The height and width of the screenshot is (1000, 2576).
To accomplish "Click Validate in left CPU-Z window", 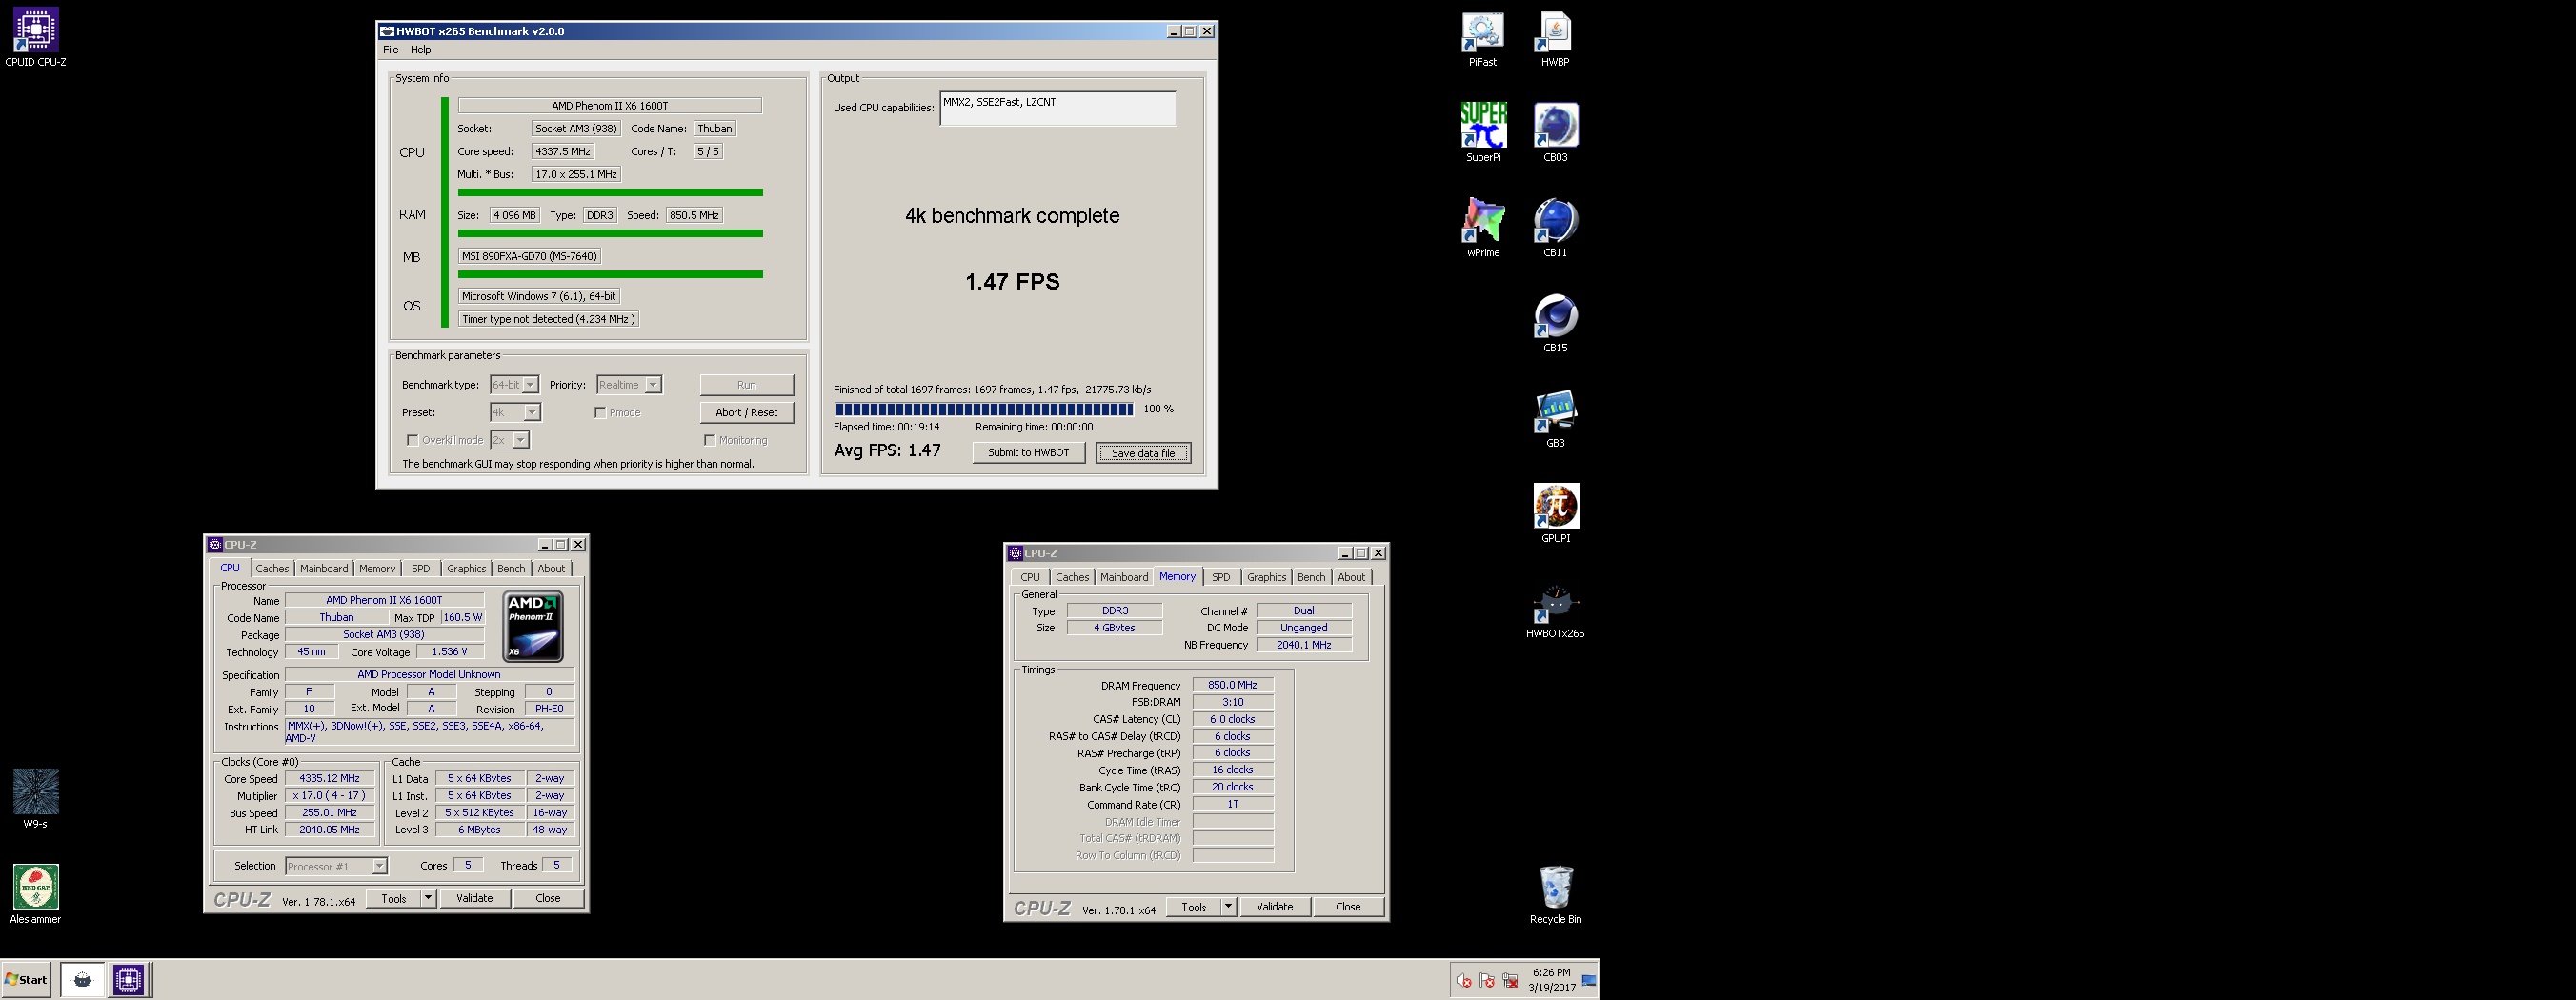I will click(x=474, y=898).
